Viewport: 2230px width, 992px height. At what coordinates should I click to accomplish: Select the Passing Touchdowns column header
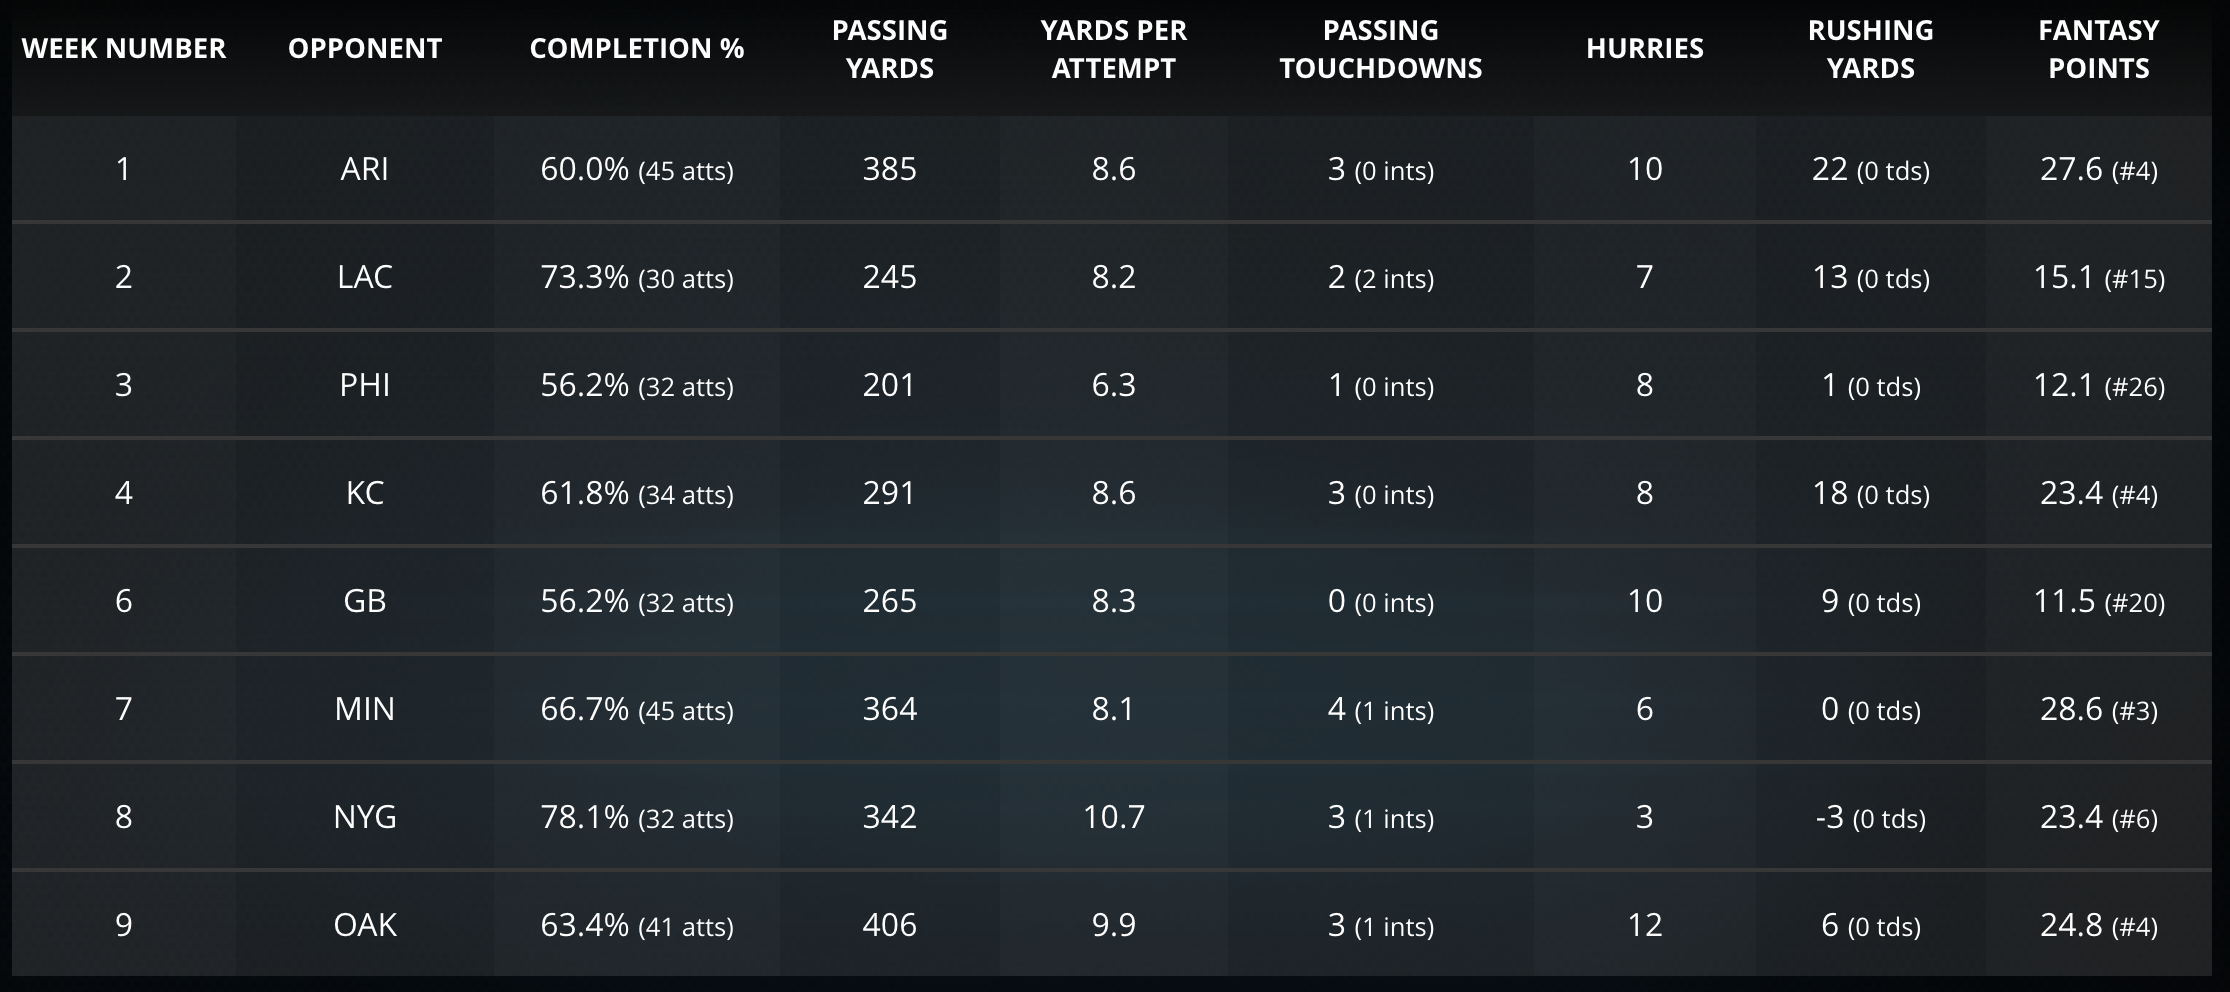[x=1380, y=49]
